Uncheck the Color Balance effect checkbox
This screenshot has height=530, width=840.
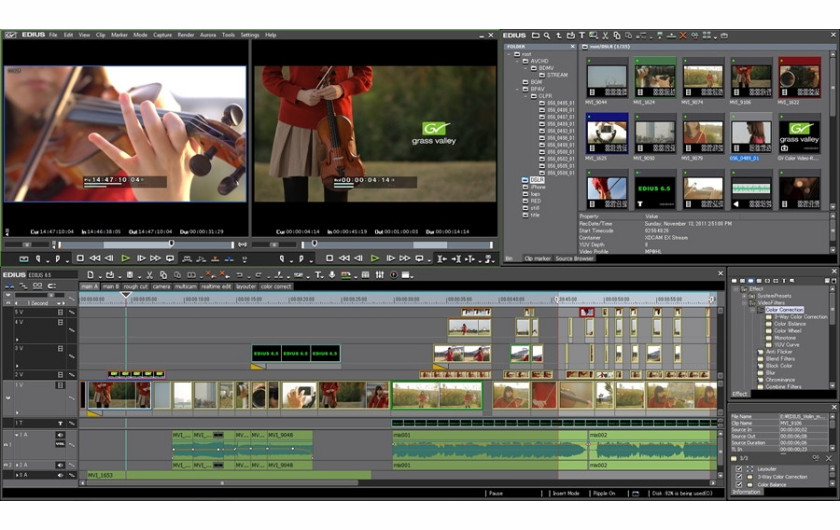(x=739, y=484)
